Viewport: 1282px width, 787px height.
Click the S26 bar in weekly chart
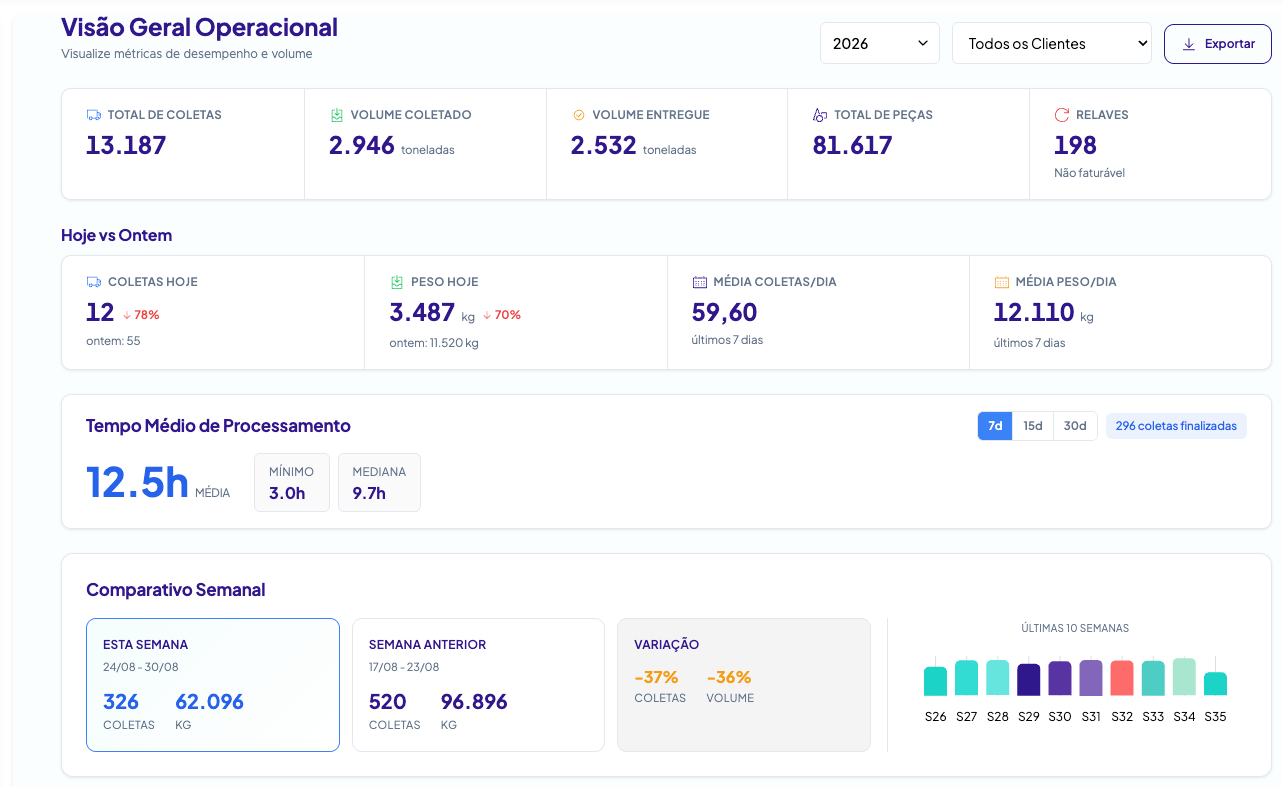click(935, 681)
